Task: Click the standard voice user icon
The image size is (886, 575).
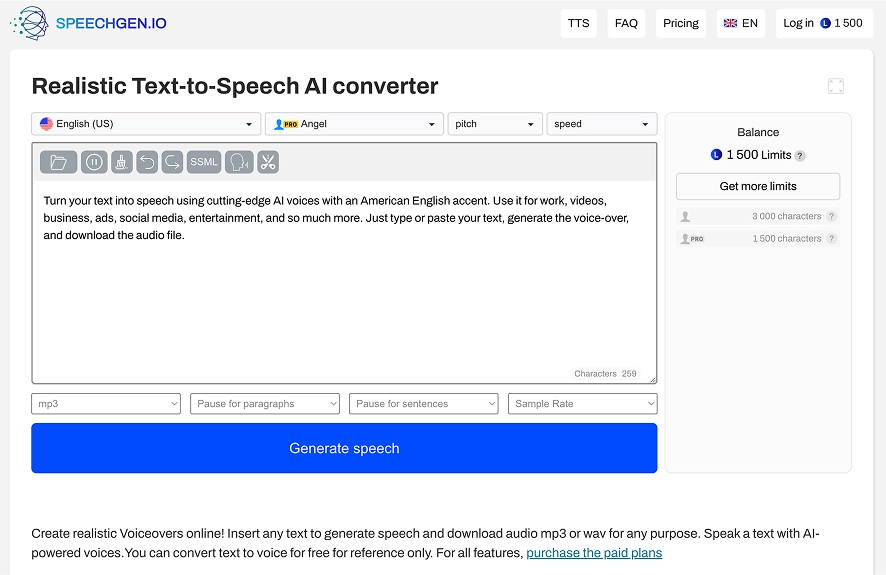Action: [685, 216]
